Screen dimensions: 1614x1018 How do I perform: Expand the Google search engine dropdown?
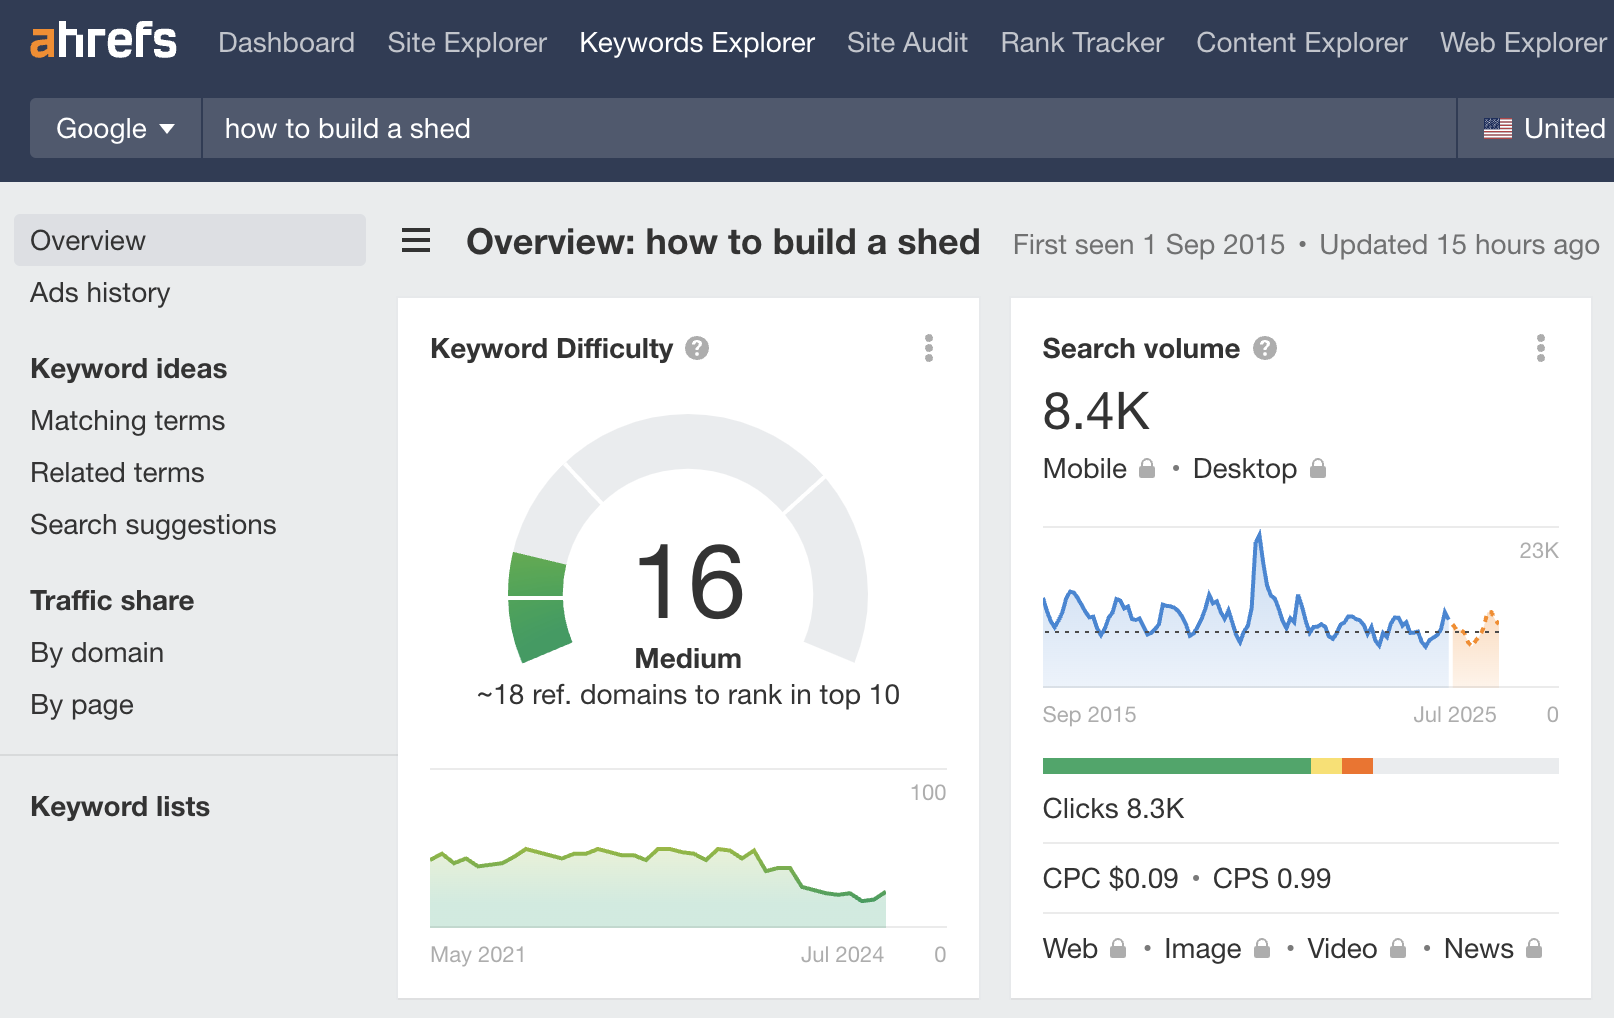coord(116,128)
